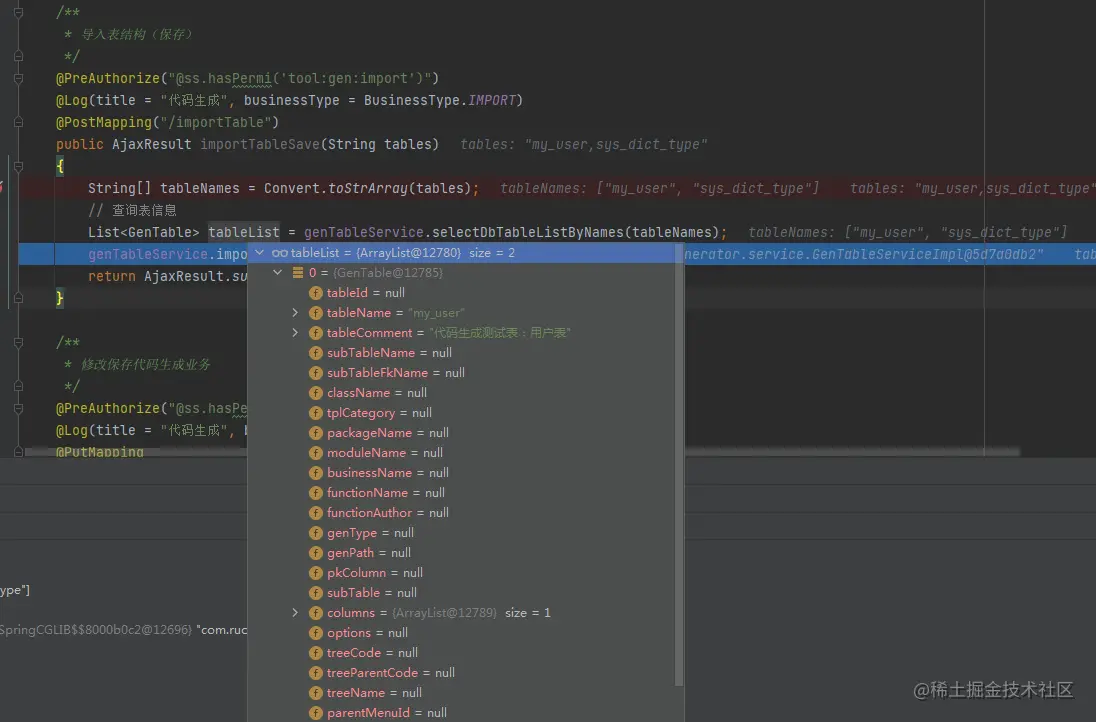Select the tableId = null row
The image size is (1096, 722).
click(x=461, y=293)
